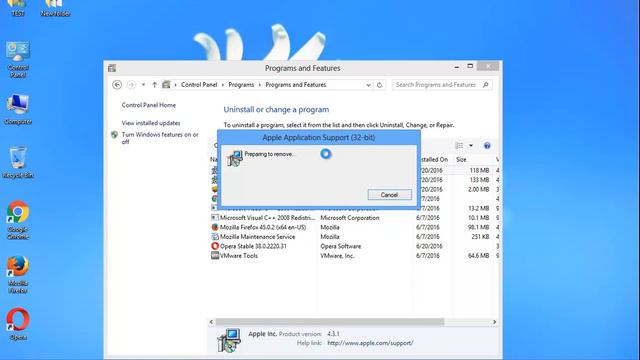The width and height of the screenshot is (640, 360).
Task: Open the recent locations dropdown arrow
Action: (x=143, y=84)
